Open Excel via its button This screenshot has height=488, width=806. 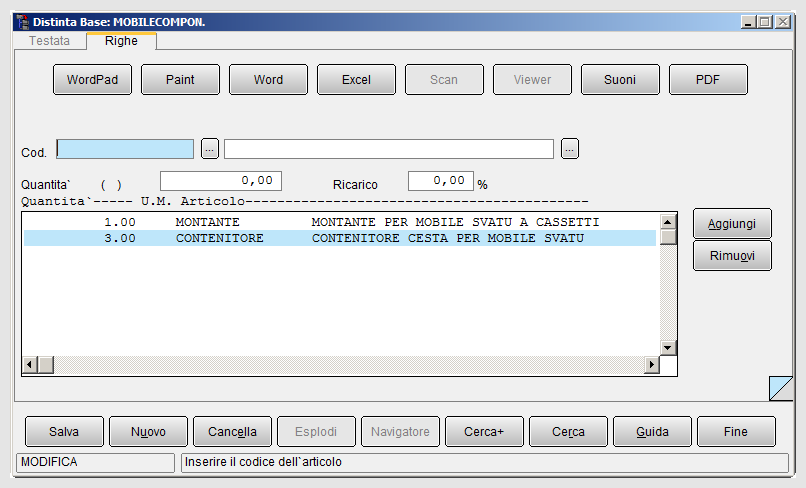click(x=356, y=80)
